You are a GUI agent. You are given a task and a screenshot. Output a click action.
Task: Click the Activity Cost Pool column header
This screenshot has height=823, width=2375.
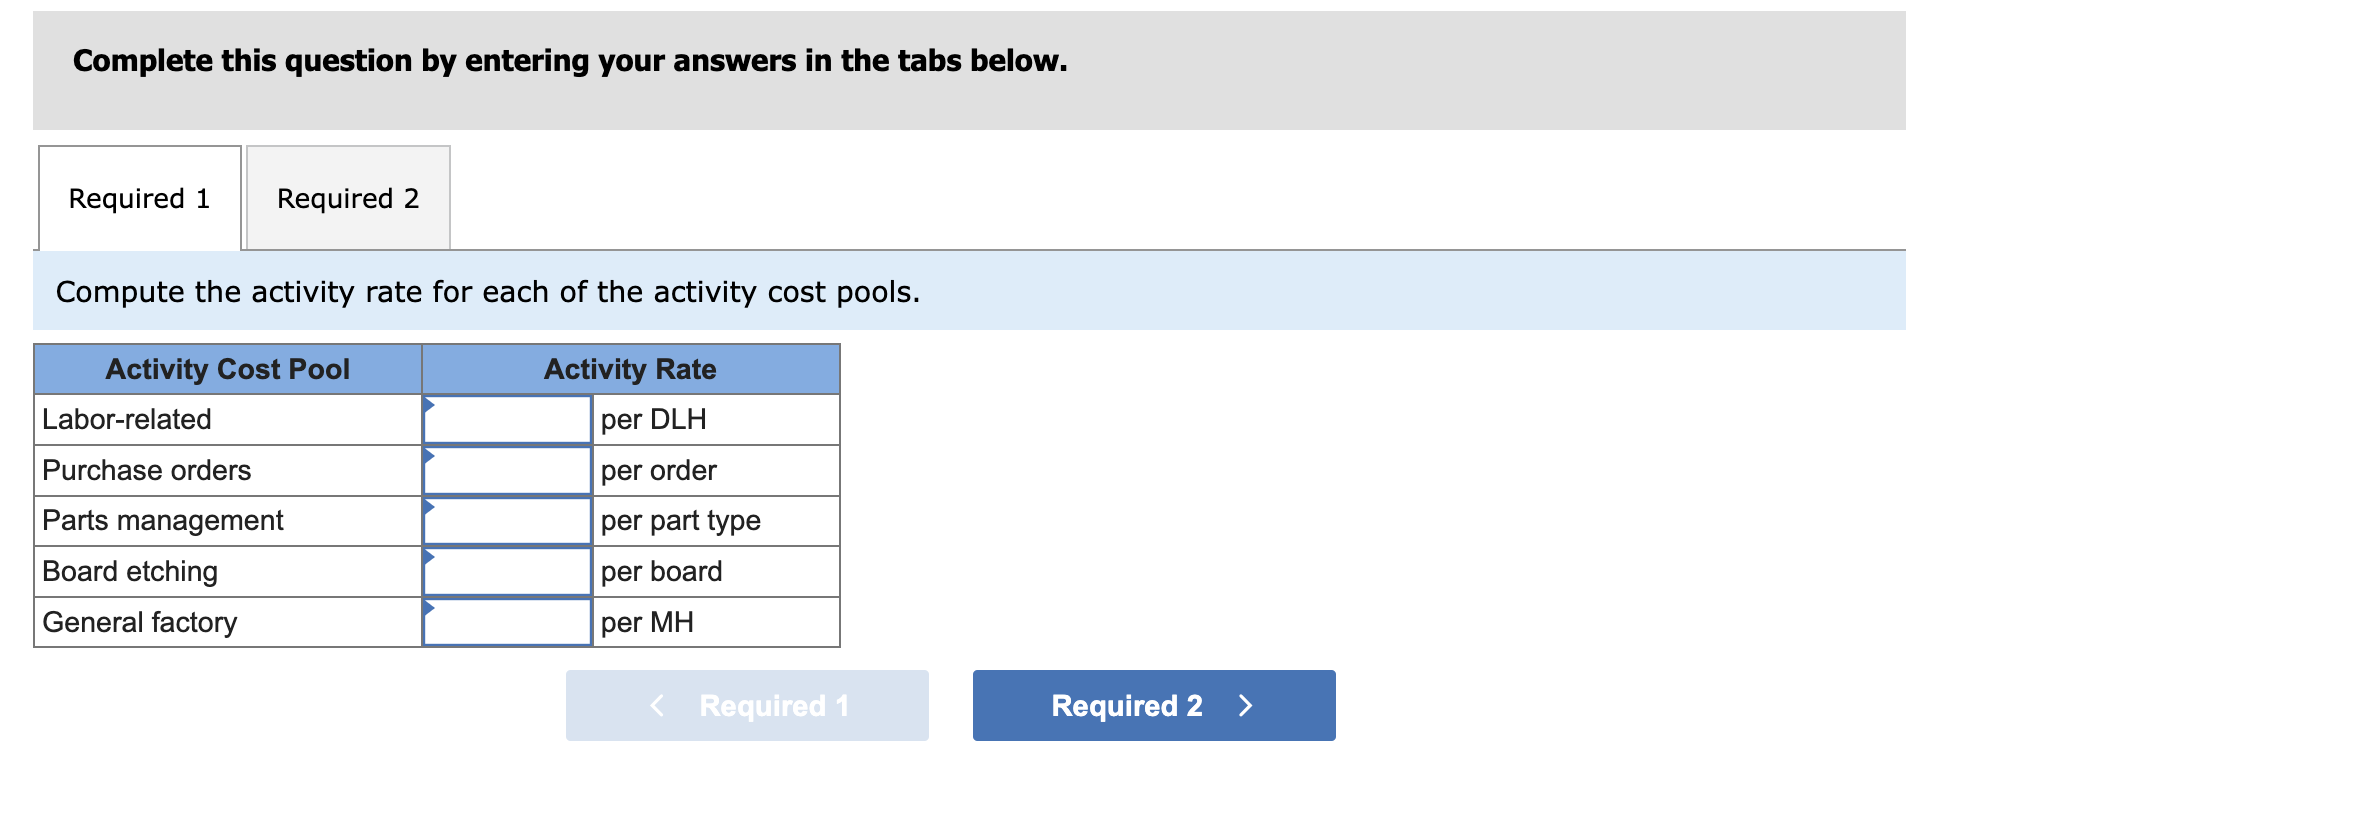(x=227, y=369)
